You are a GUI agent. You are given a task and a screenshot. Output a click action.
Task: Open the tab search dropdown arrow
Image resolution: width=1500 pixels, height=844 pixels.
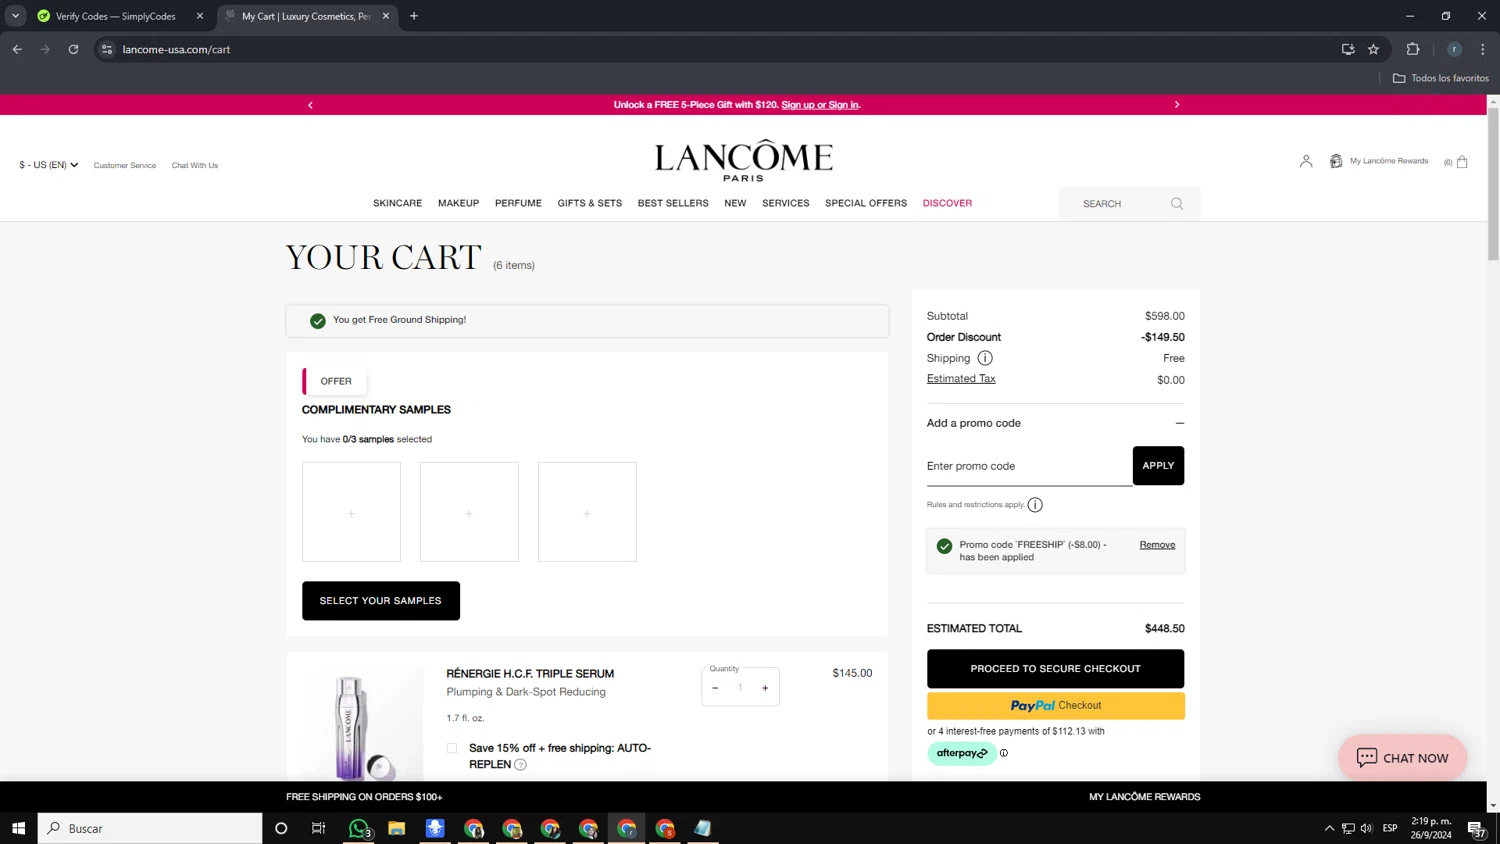(15, 16)
